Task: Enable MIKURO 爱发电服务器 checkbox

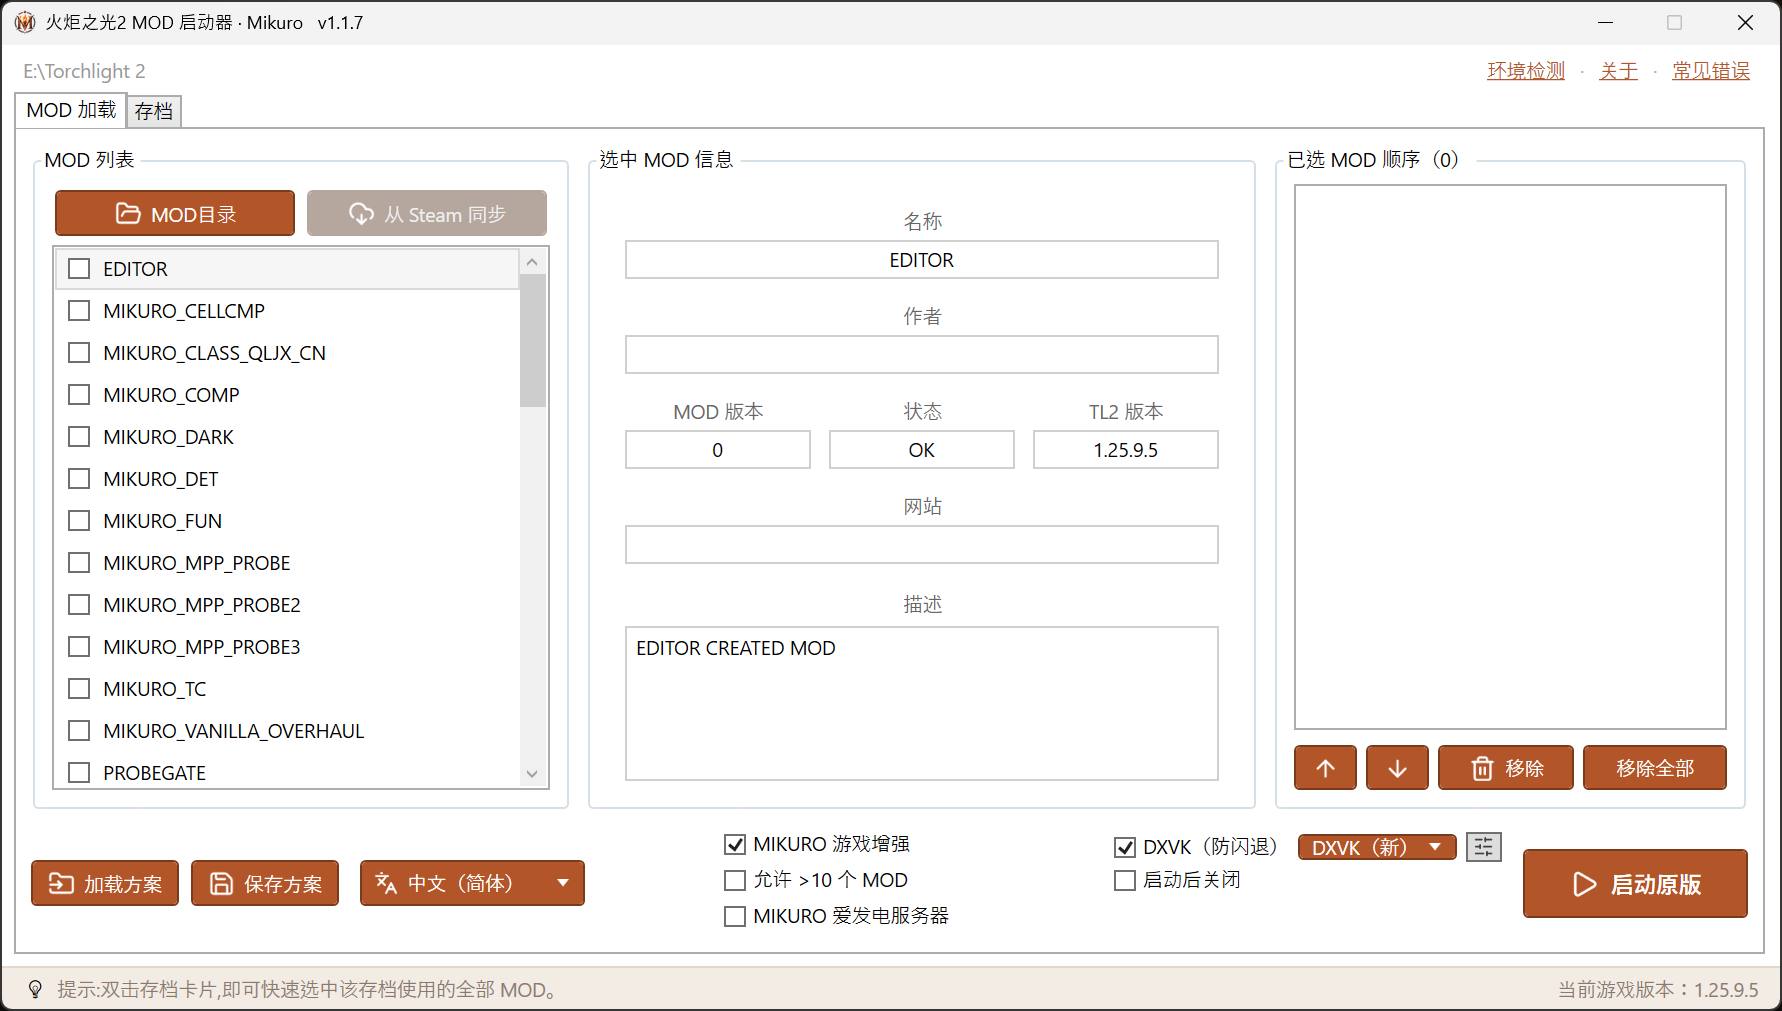Action: 735,916
